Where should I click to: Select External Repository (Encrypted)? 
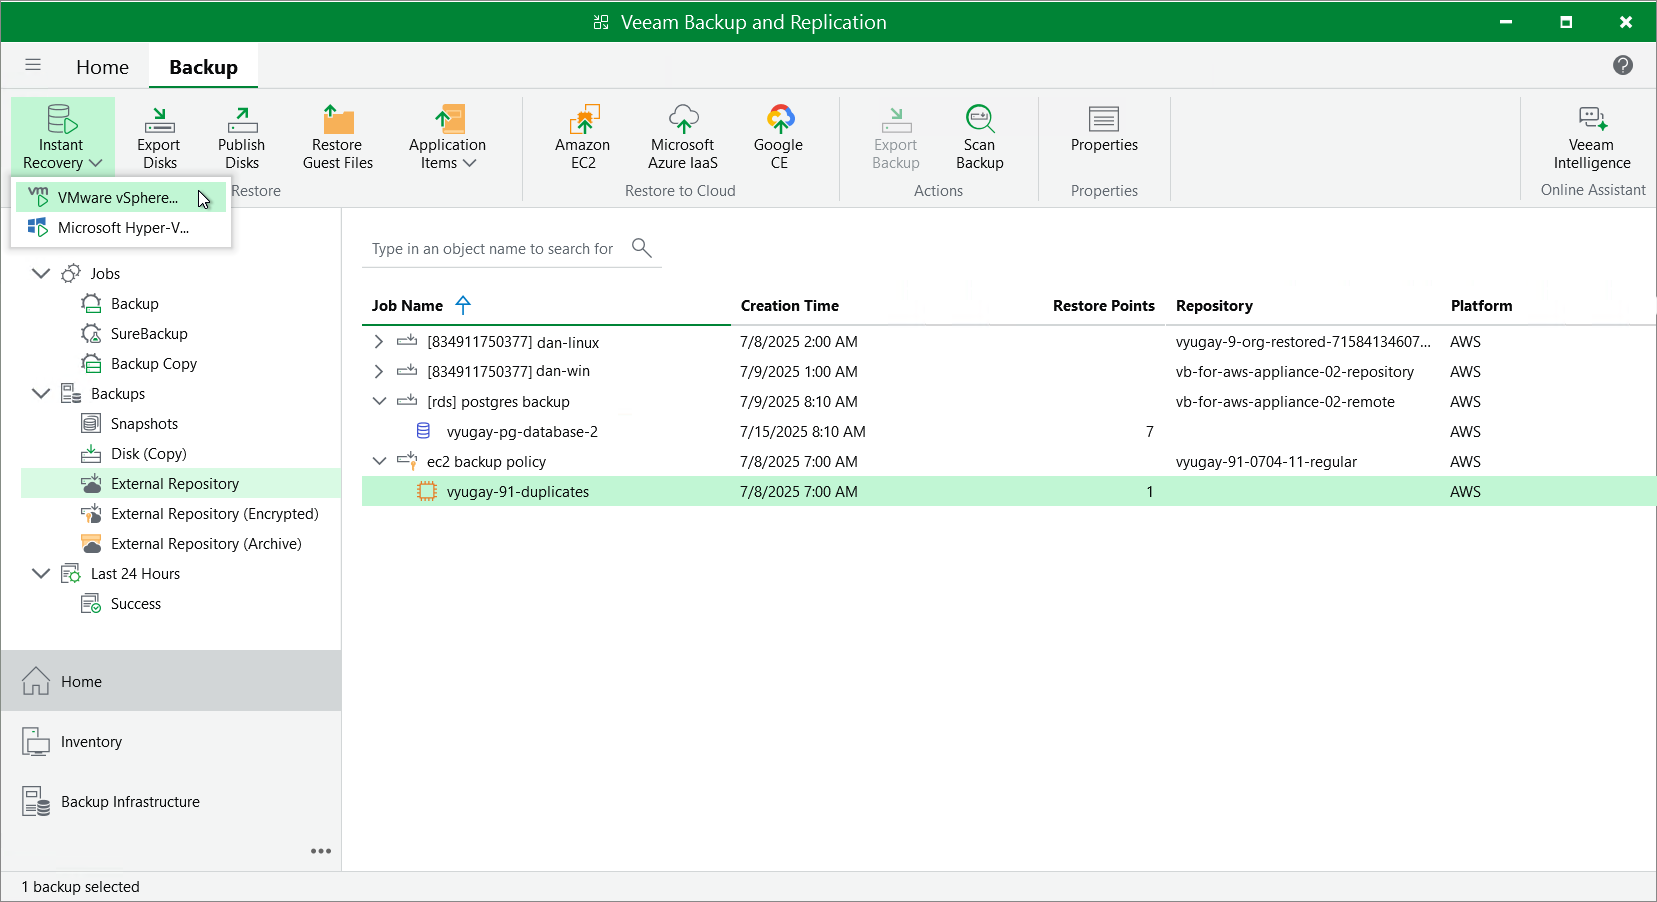tap(214, 513)
